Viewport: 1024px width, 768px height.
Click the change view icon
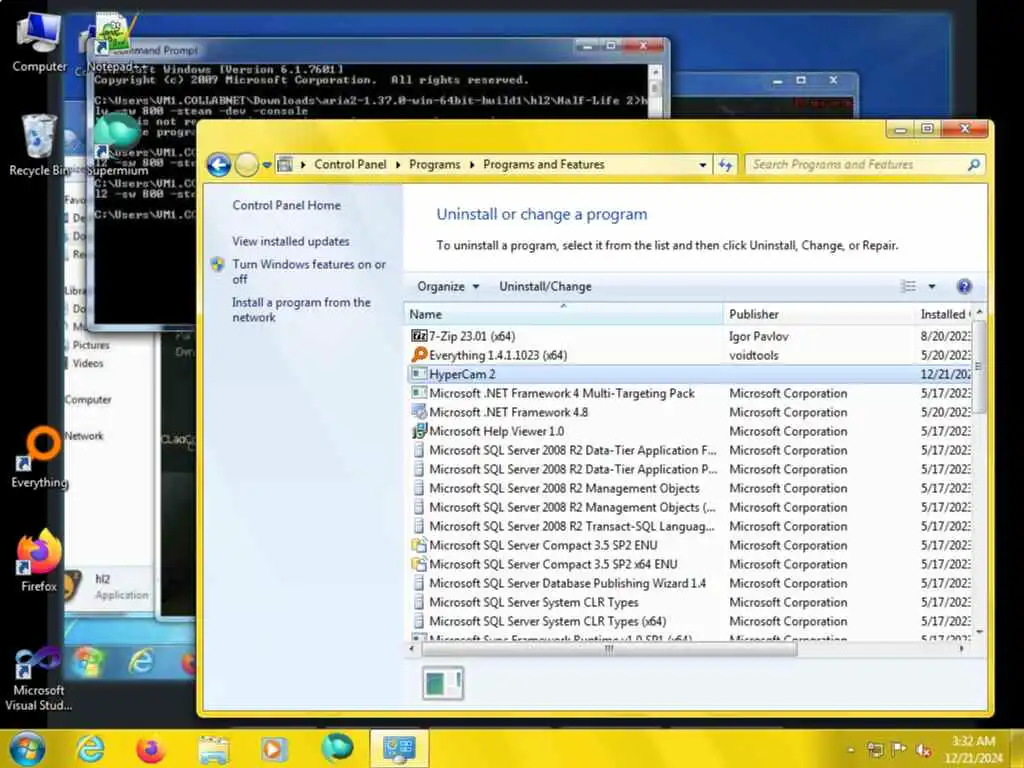[908, 286]
